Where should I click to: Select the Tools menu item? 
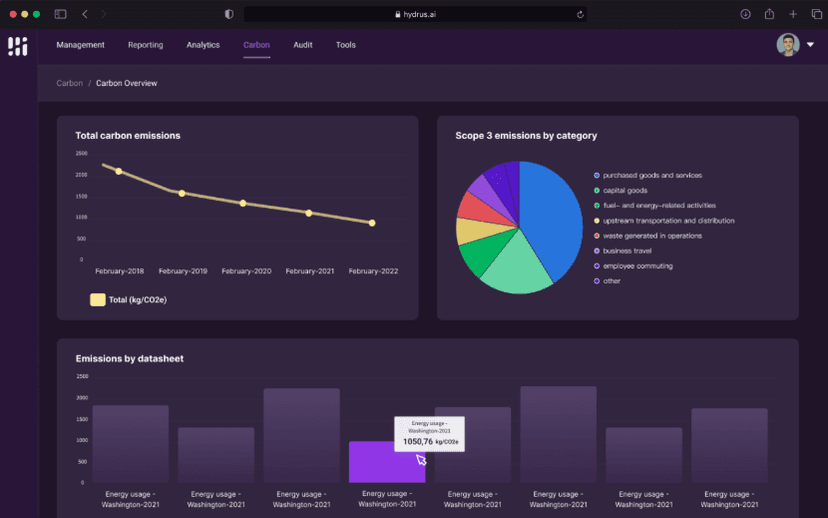[x=345, y=45]
